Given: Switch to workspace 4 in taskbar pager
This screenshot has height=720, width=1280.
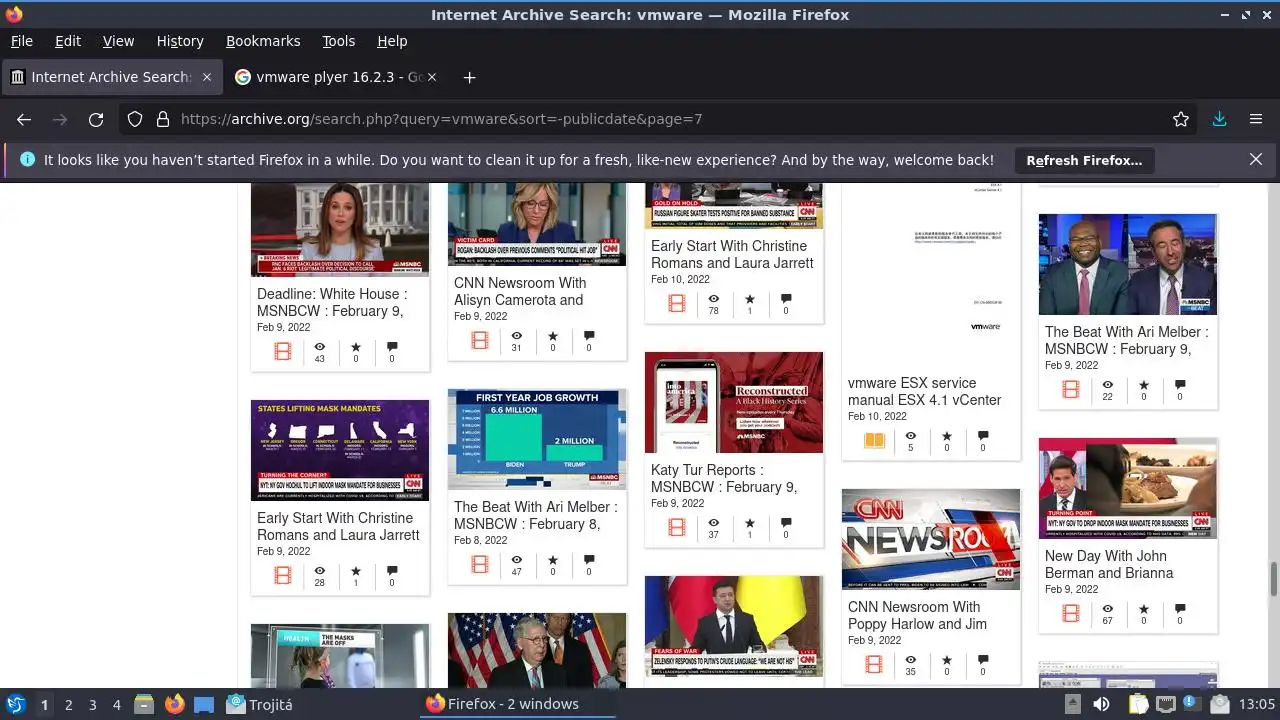Looking at the screenshot, I should (116, 704).
